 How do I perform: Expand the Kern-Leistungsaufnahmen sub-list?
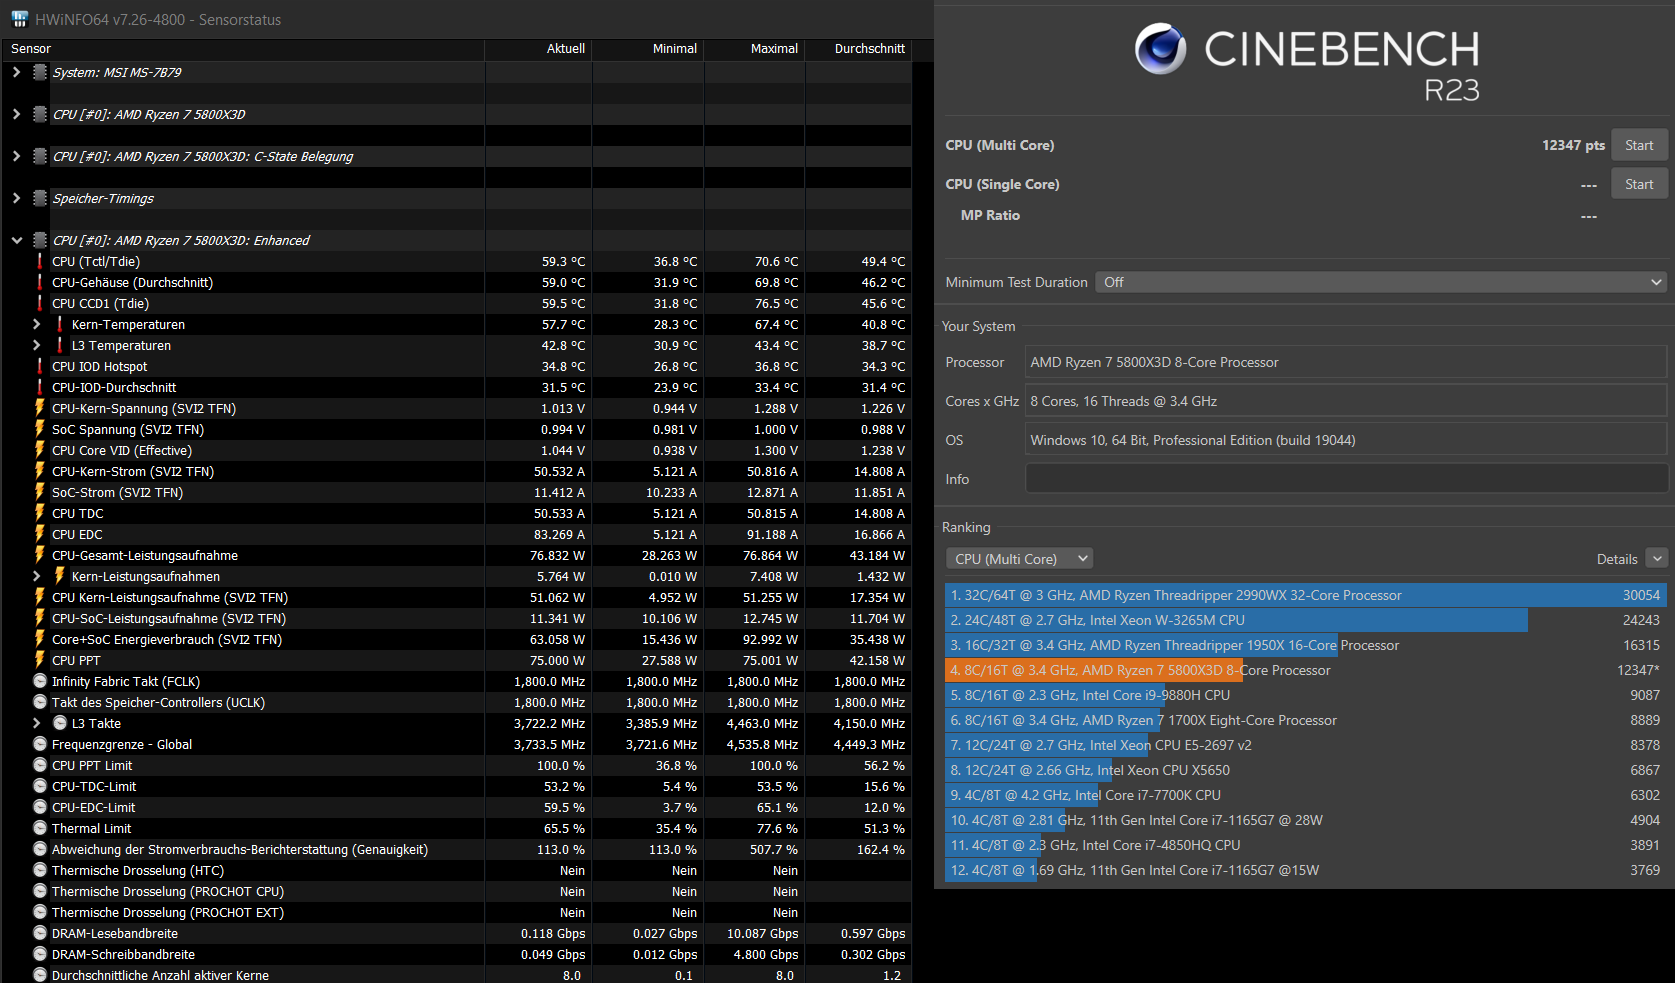pyautogui.click(x=36, y=576)
